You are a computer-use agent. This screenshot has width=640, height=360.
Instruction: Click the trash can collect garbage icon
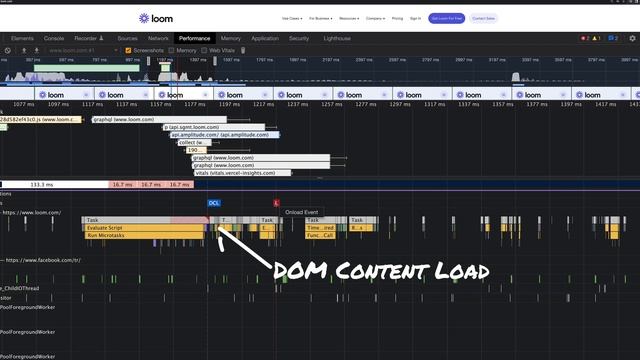tap(243, 50)
